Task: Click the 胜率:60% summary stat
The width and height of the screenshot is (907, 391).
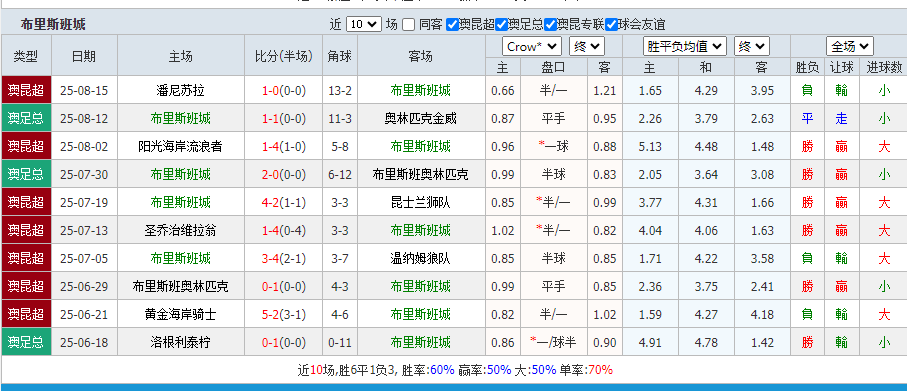Action: 428,370
